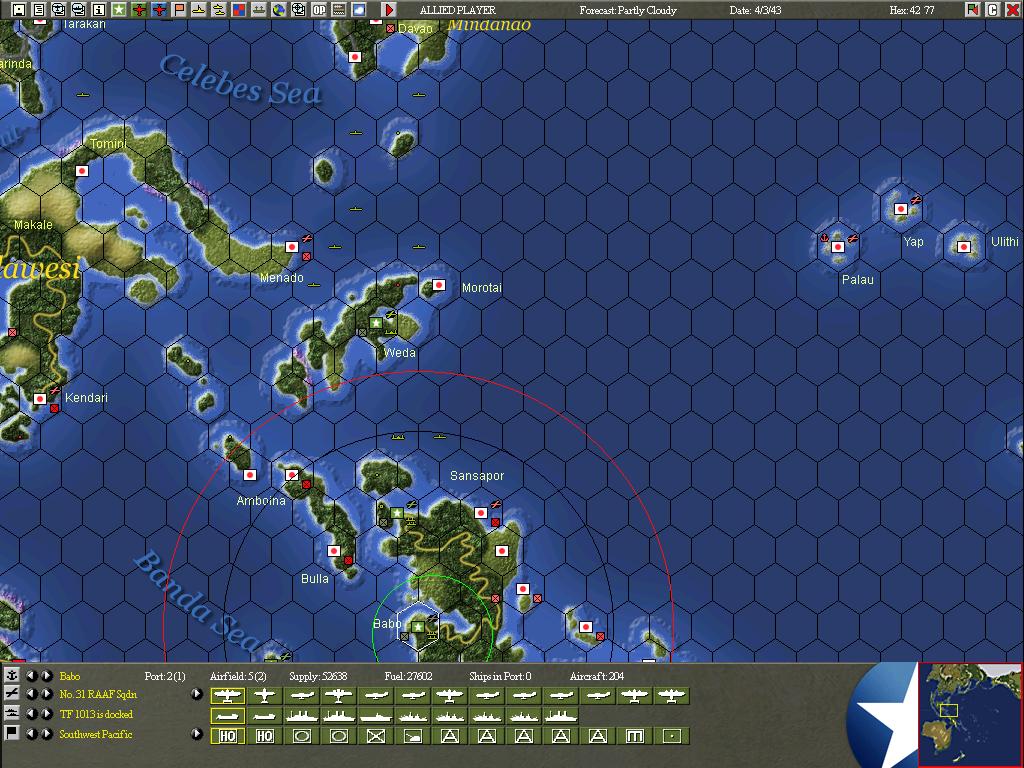Select the crossed-box infantry unit icon
The width and height of the screenshot is (1024, 768).
[376, 736]
